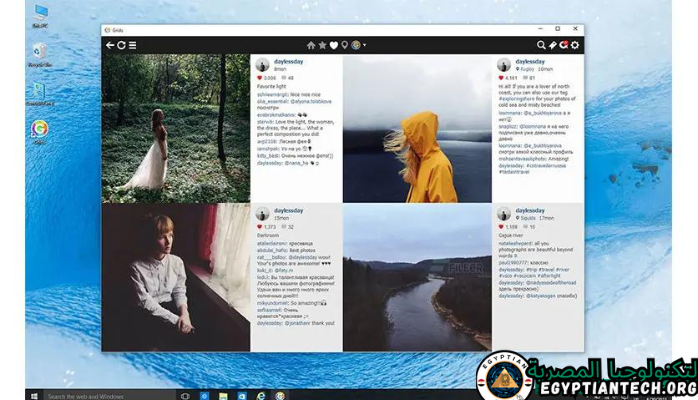Viewport: 698px width, 400px height.
Task: Open the woman in white dress photo
Action: 175,129
